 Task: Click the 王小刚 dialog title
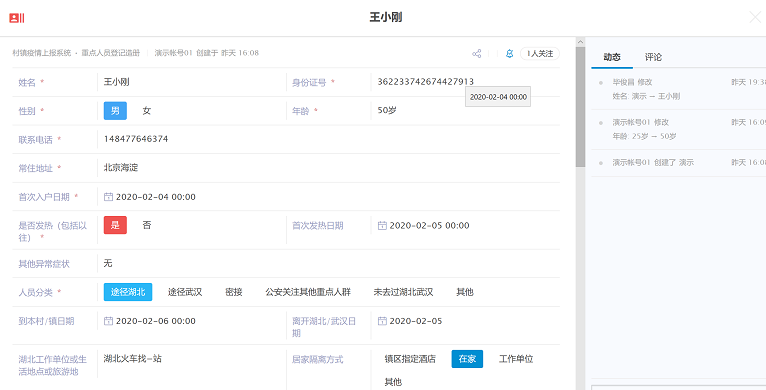coord(385,18)
